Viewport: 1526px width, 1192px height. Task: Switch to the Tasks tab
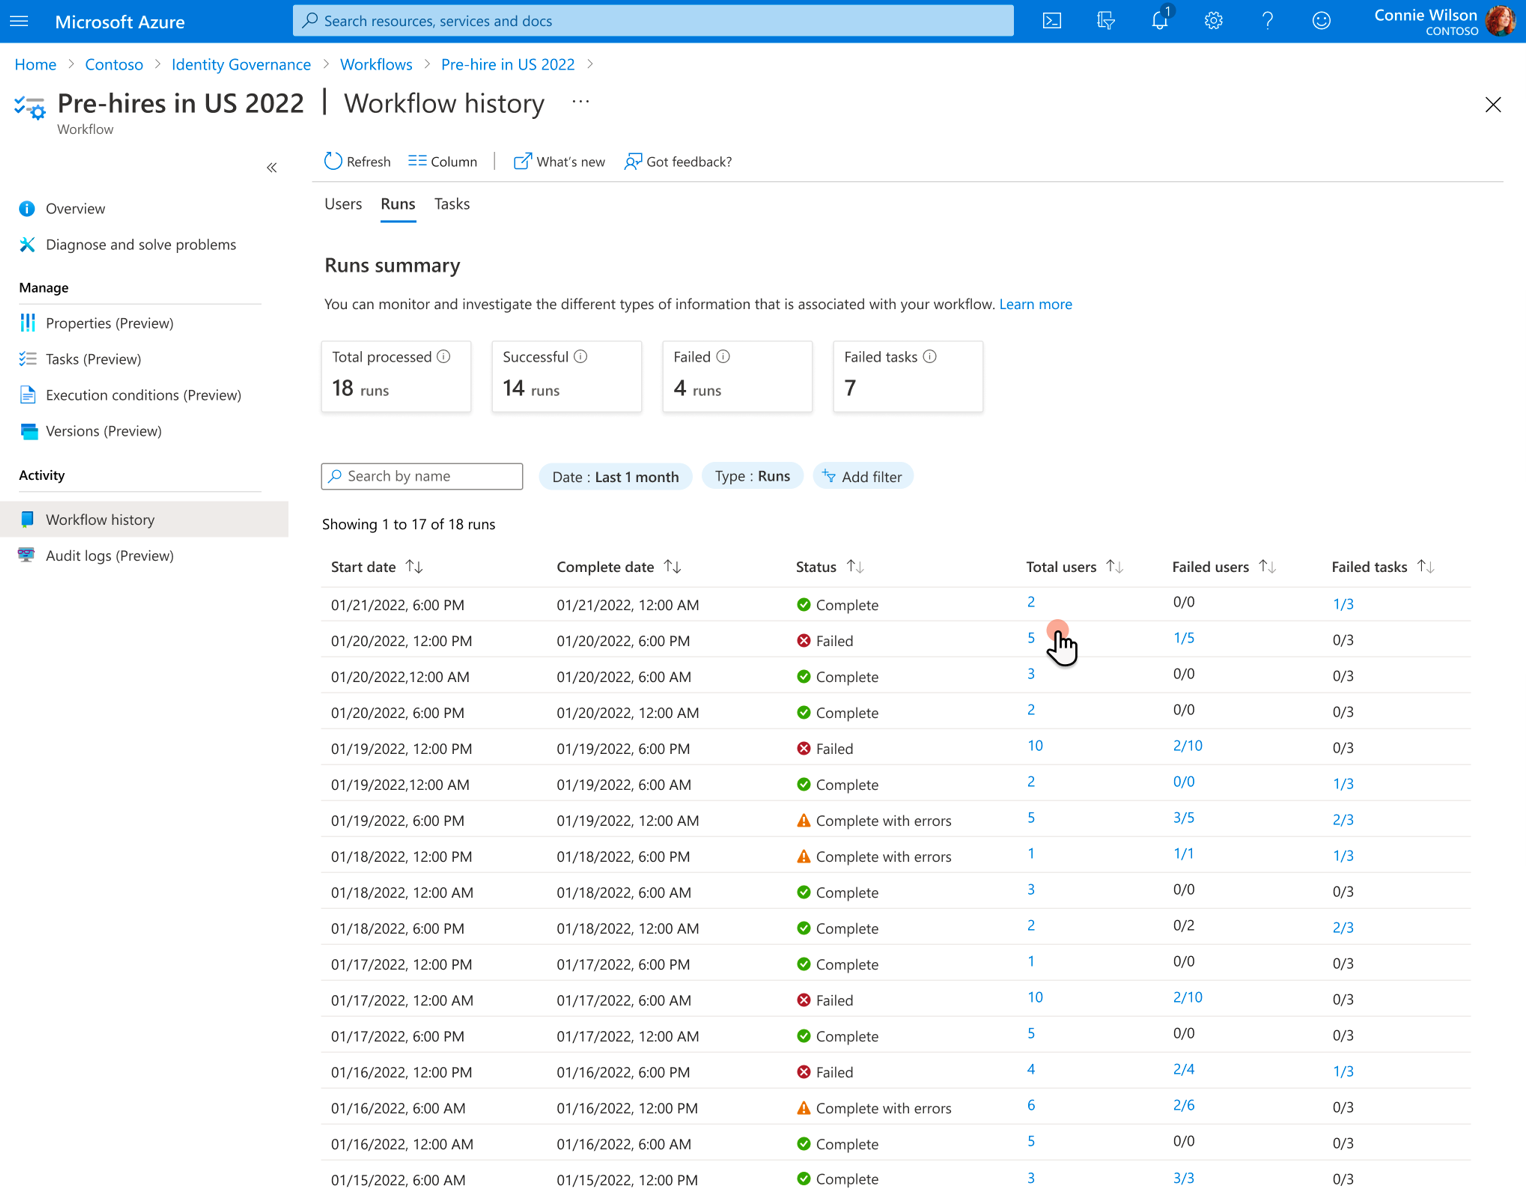point(452,204)
